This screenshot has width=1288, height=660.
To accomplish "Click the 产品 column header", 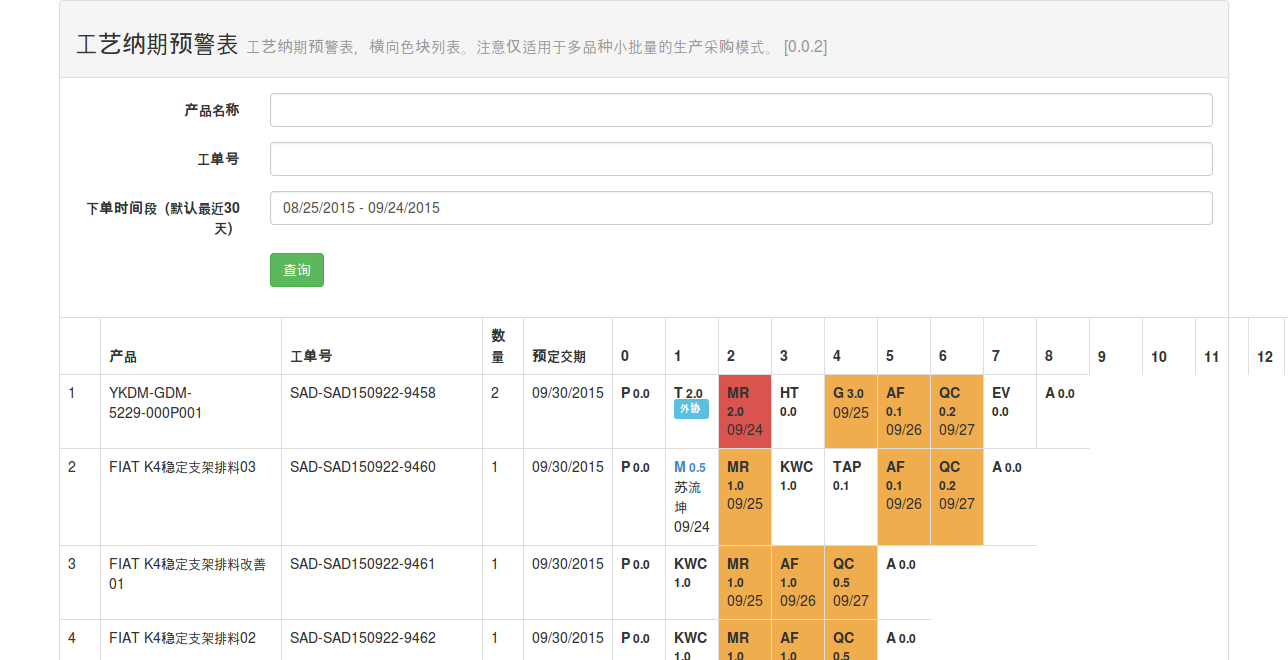I will [x=123, y=357].
